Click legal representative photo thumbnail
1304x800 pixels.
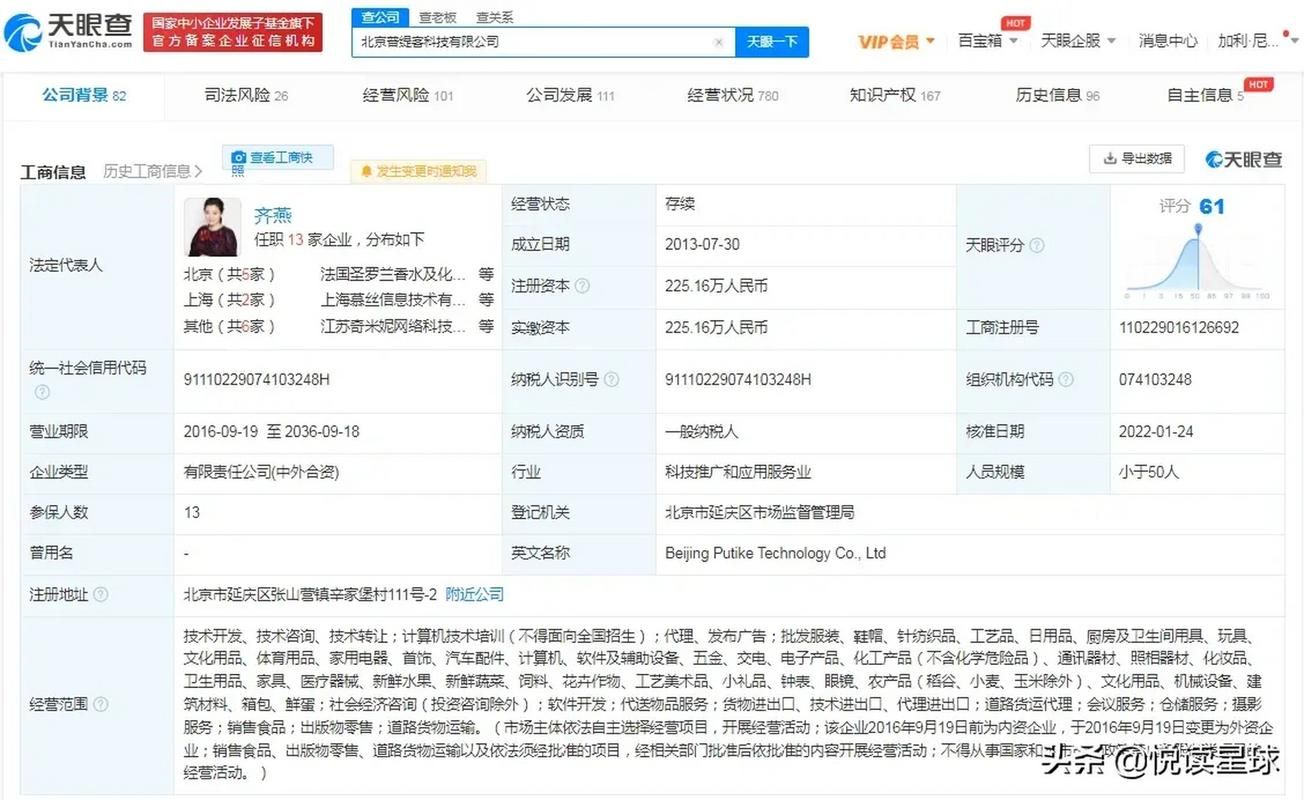tap(213, 227)
